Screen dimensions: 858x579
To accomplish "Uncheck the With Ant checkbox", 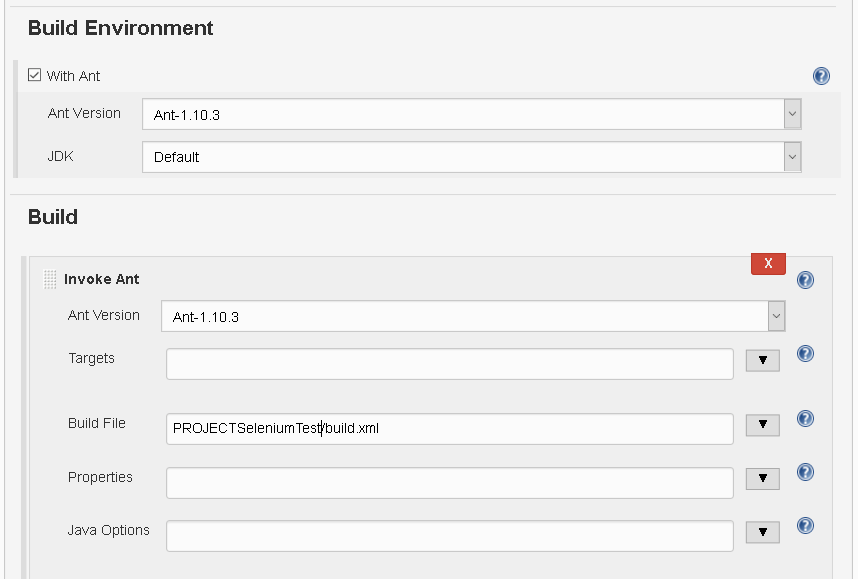I will pyautogui.click(x=35, y=75).
